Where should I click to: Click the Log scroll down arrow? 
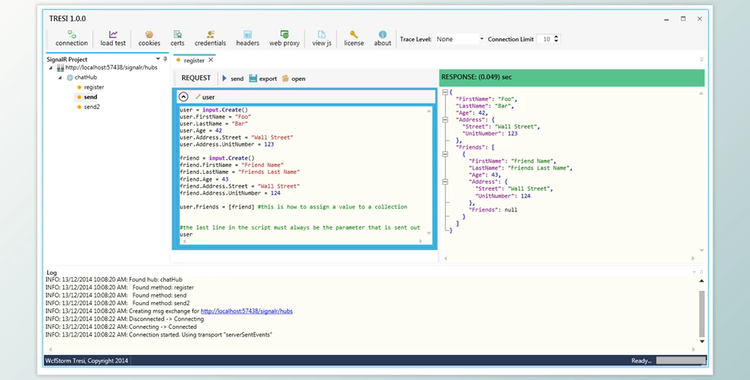702,341
